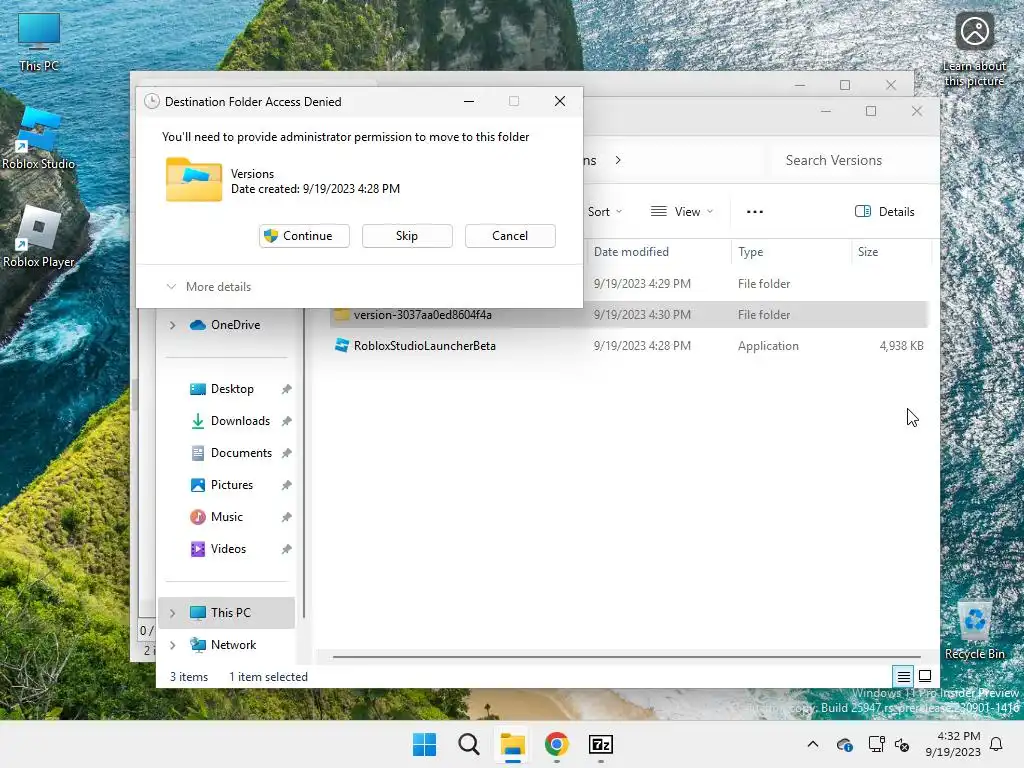The width and height of the screenshot is (1024, 768).
Task: Sort by Type column header
Action: point(791,252)
